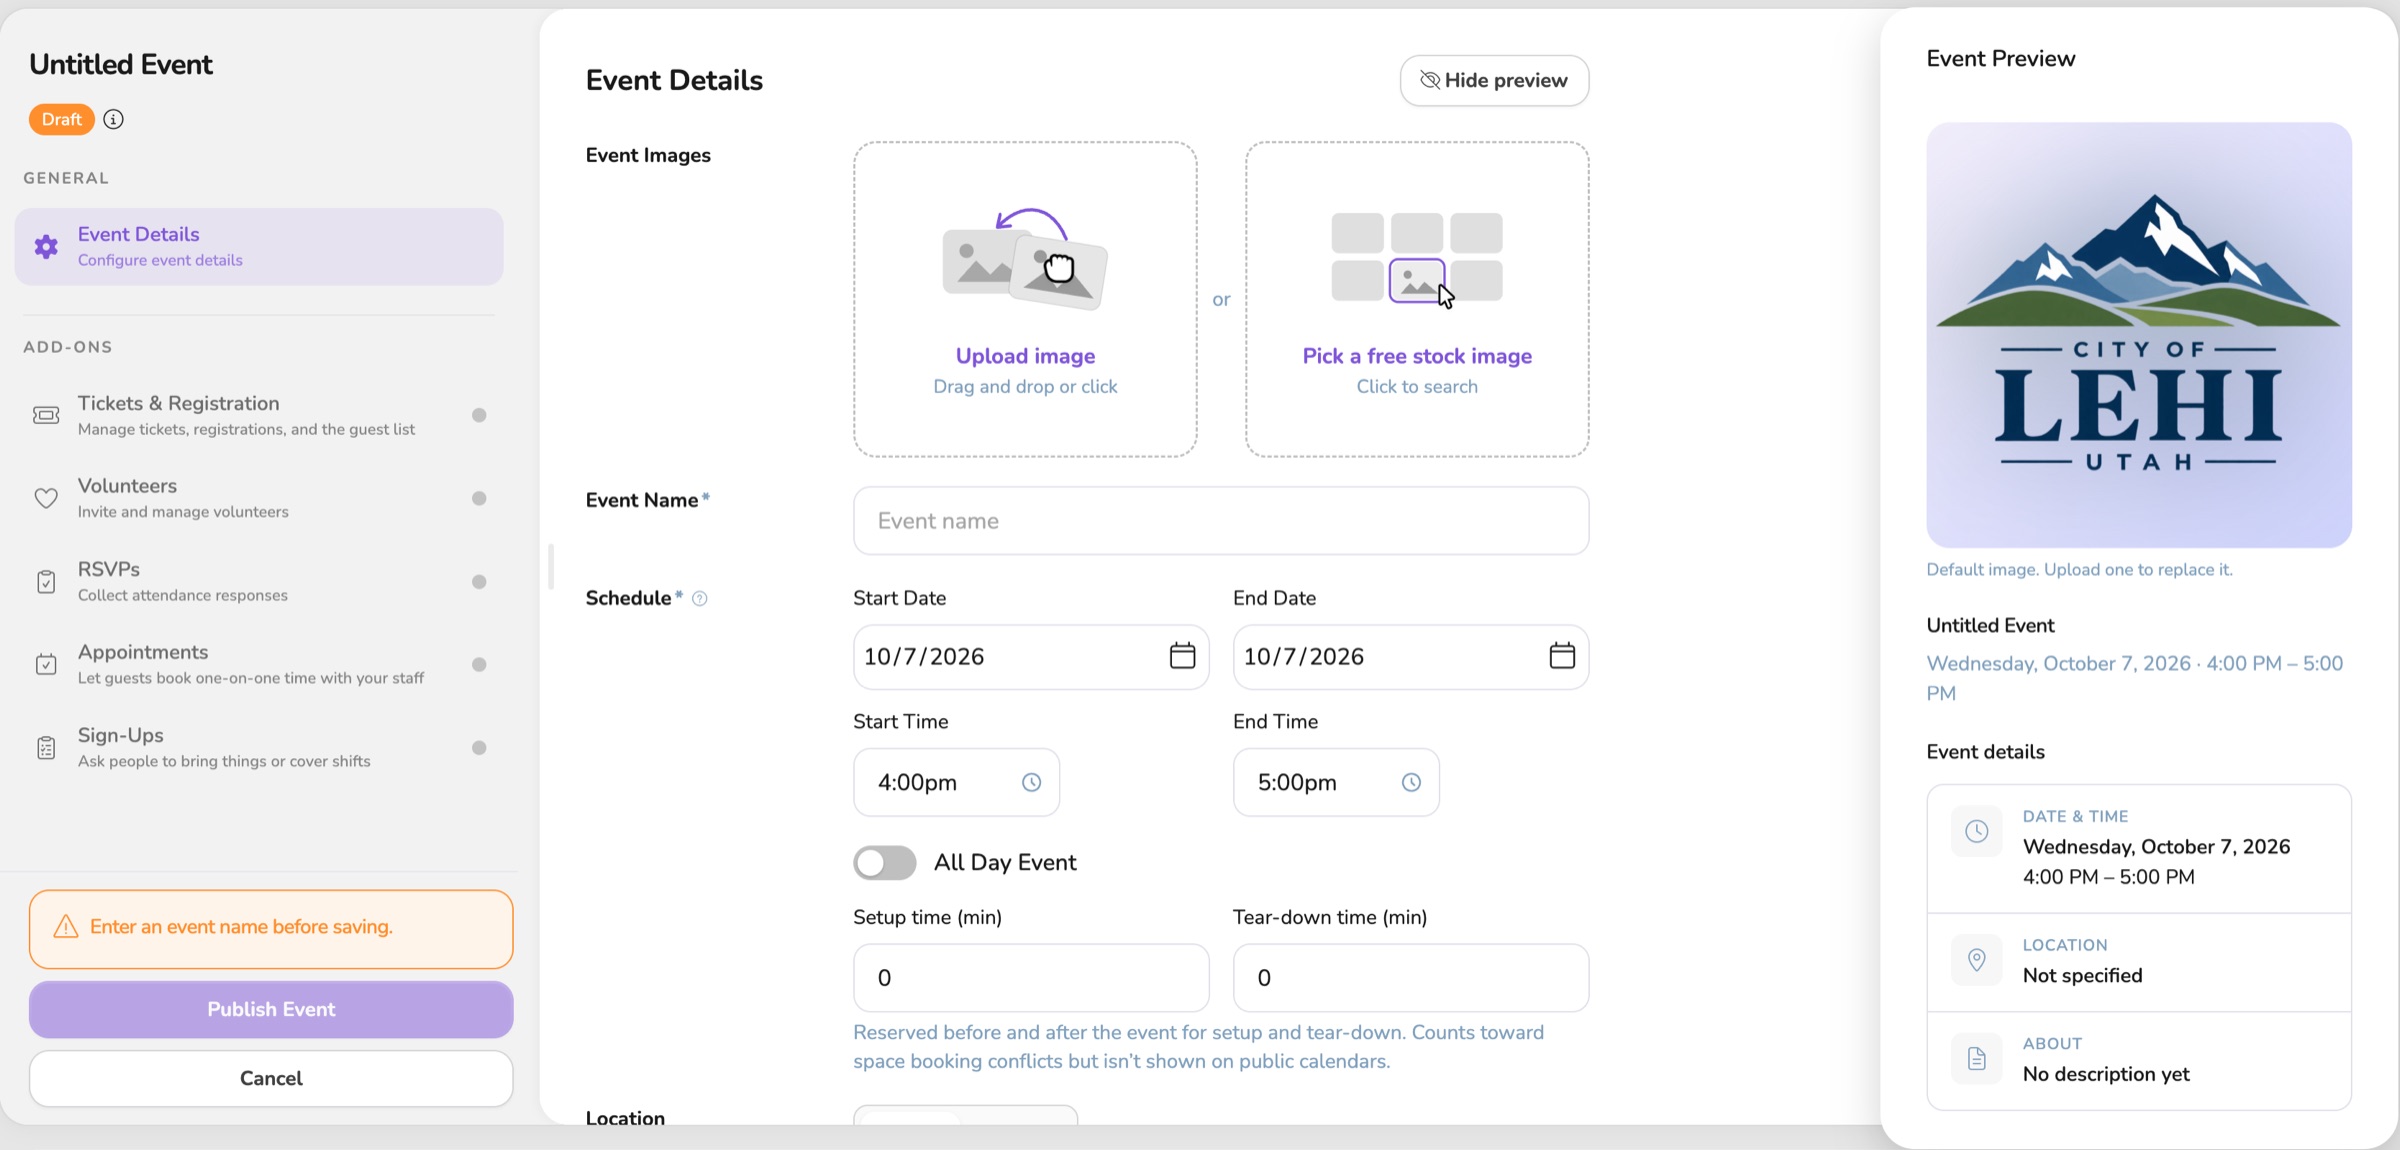Image resolution: width=2400 pixels, height=1150 pixels.
Task: Open the End Time 5:00pm field
Action: [1336, 782]
